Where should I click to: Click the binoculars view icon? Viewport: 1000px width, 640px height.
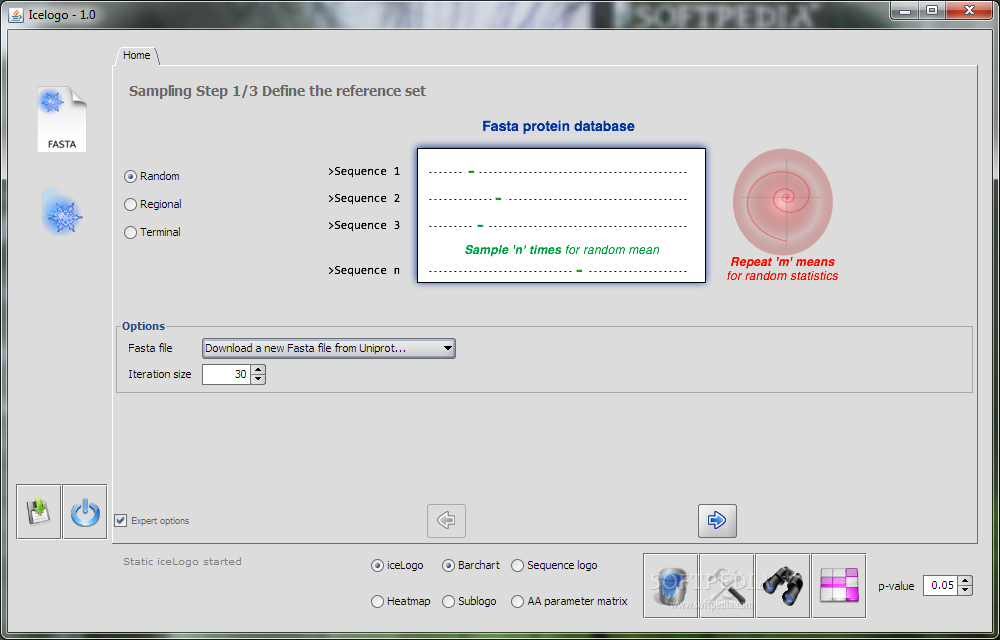click(783, 586)
